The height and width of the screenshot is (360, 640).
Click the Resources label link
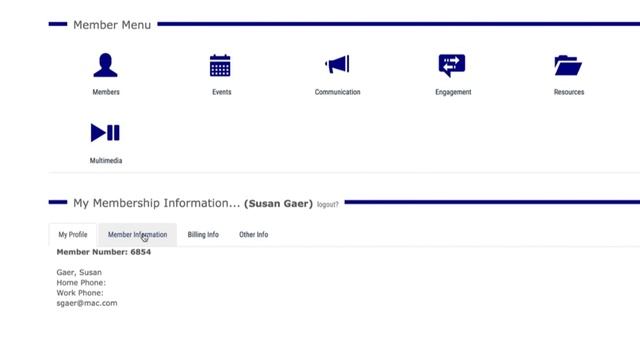coord(569,92)
